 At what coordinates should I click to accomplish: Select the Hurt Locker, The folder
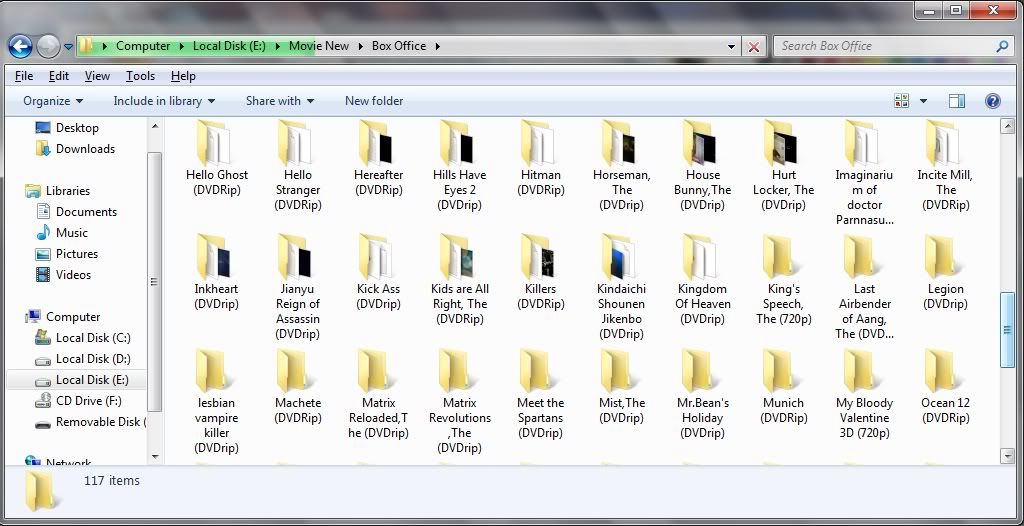coord(783,166)
